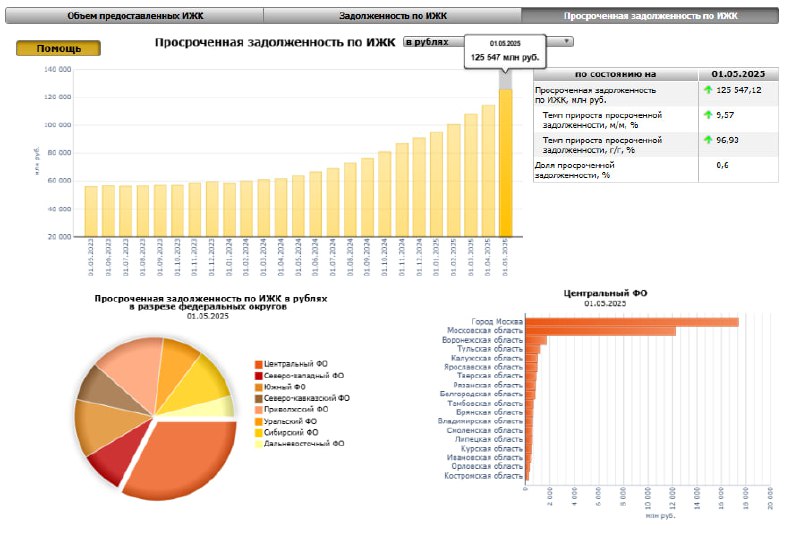Select Центральный ФО legend color square

(x=259, y=364)
